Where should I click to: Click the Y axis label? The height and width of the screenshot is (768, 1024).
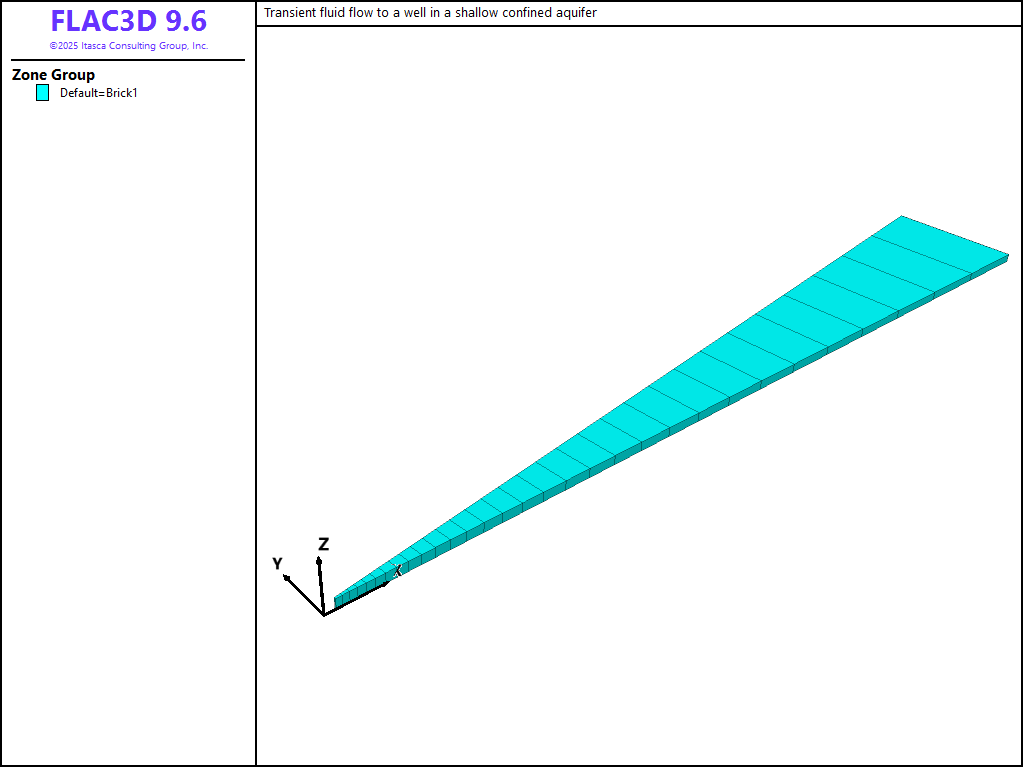(277, 564)
